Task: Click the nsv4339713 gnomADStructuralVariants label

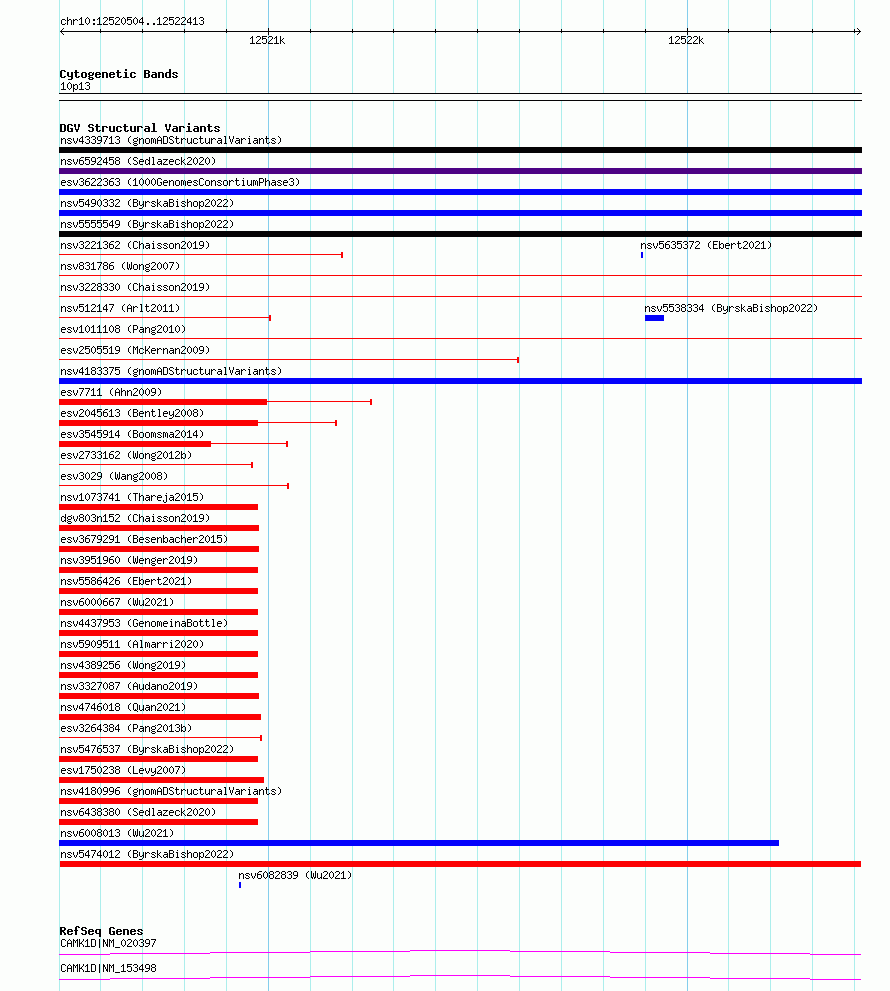Action: coord(171,140)
